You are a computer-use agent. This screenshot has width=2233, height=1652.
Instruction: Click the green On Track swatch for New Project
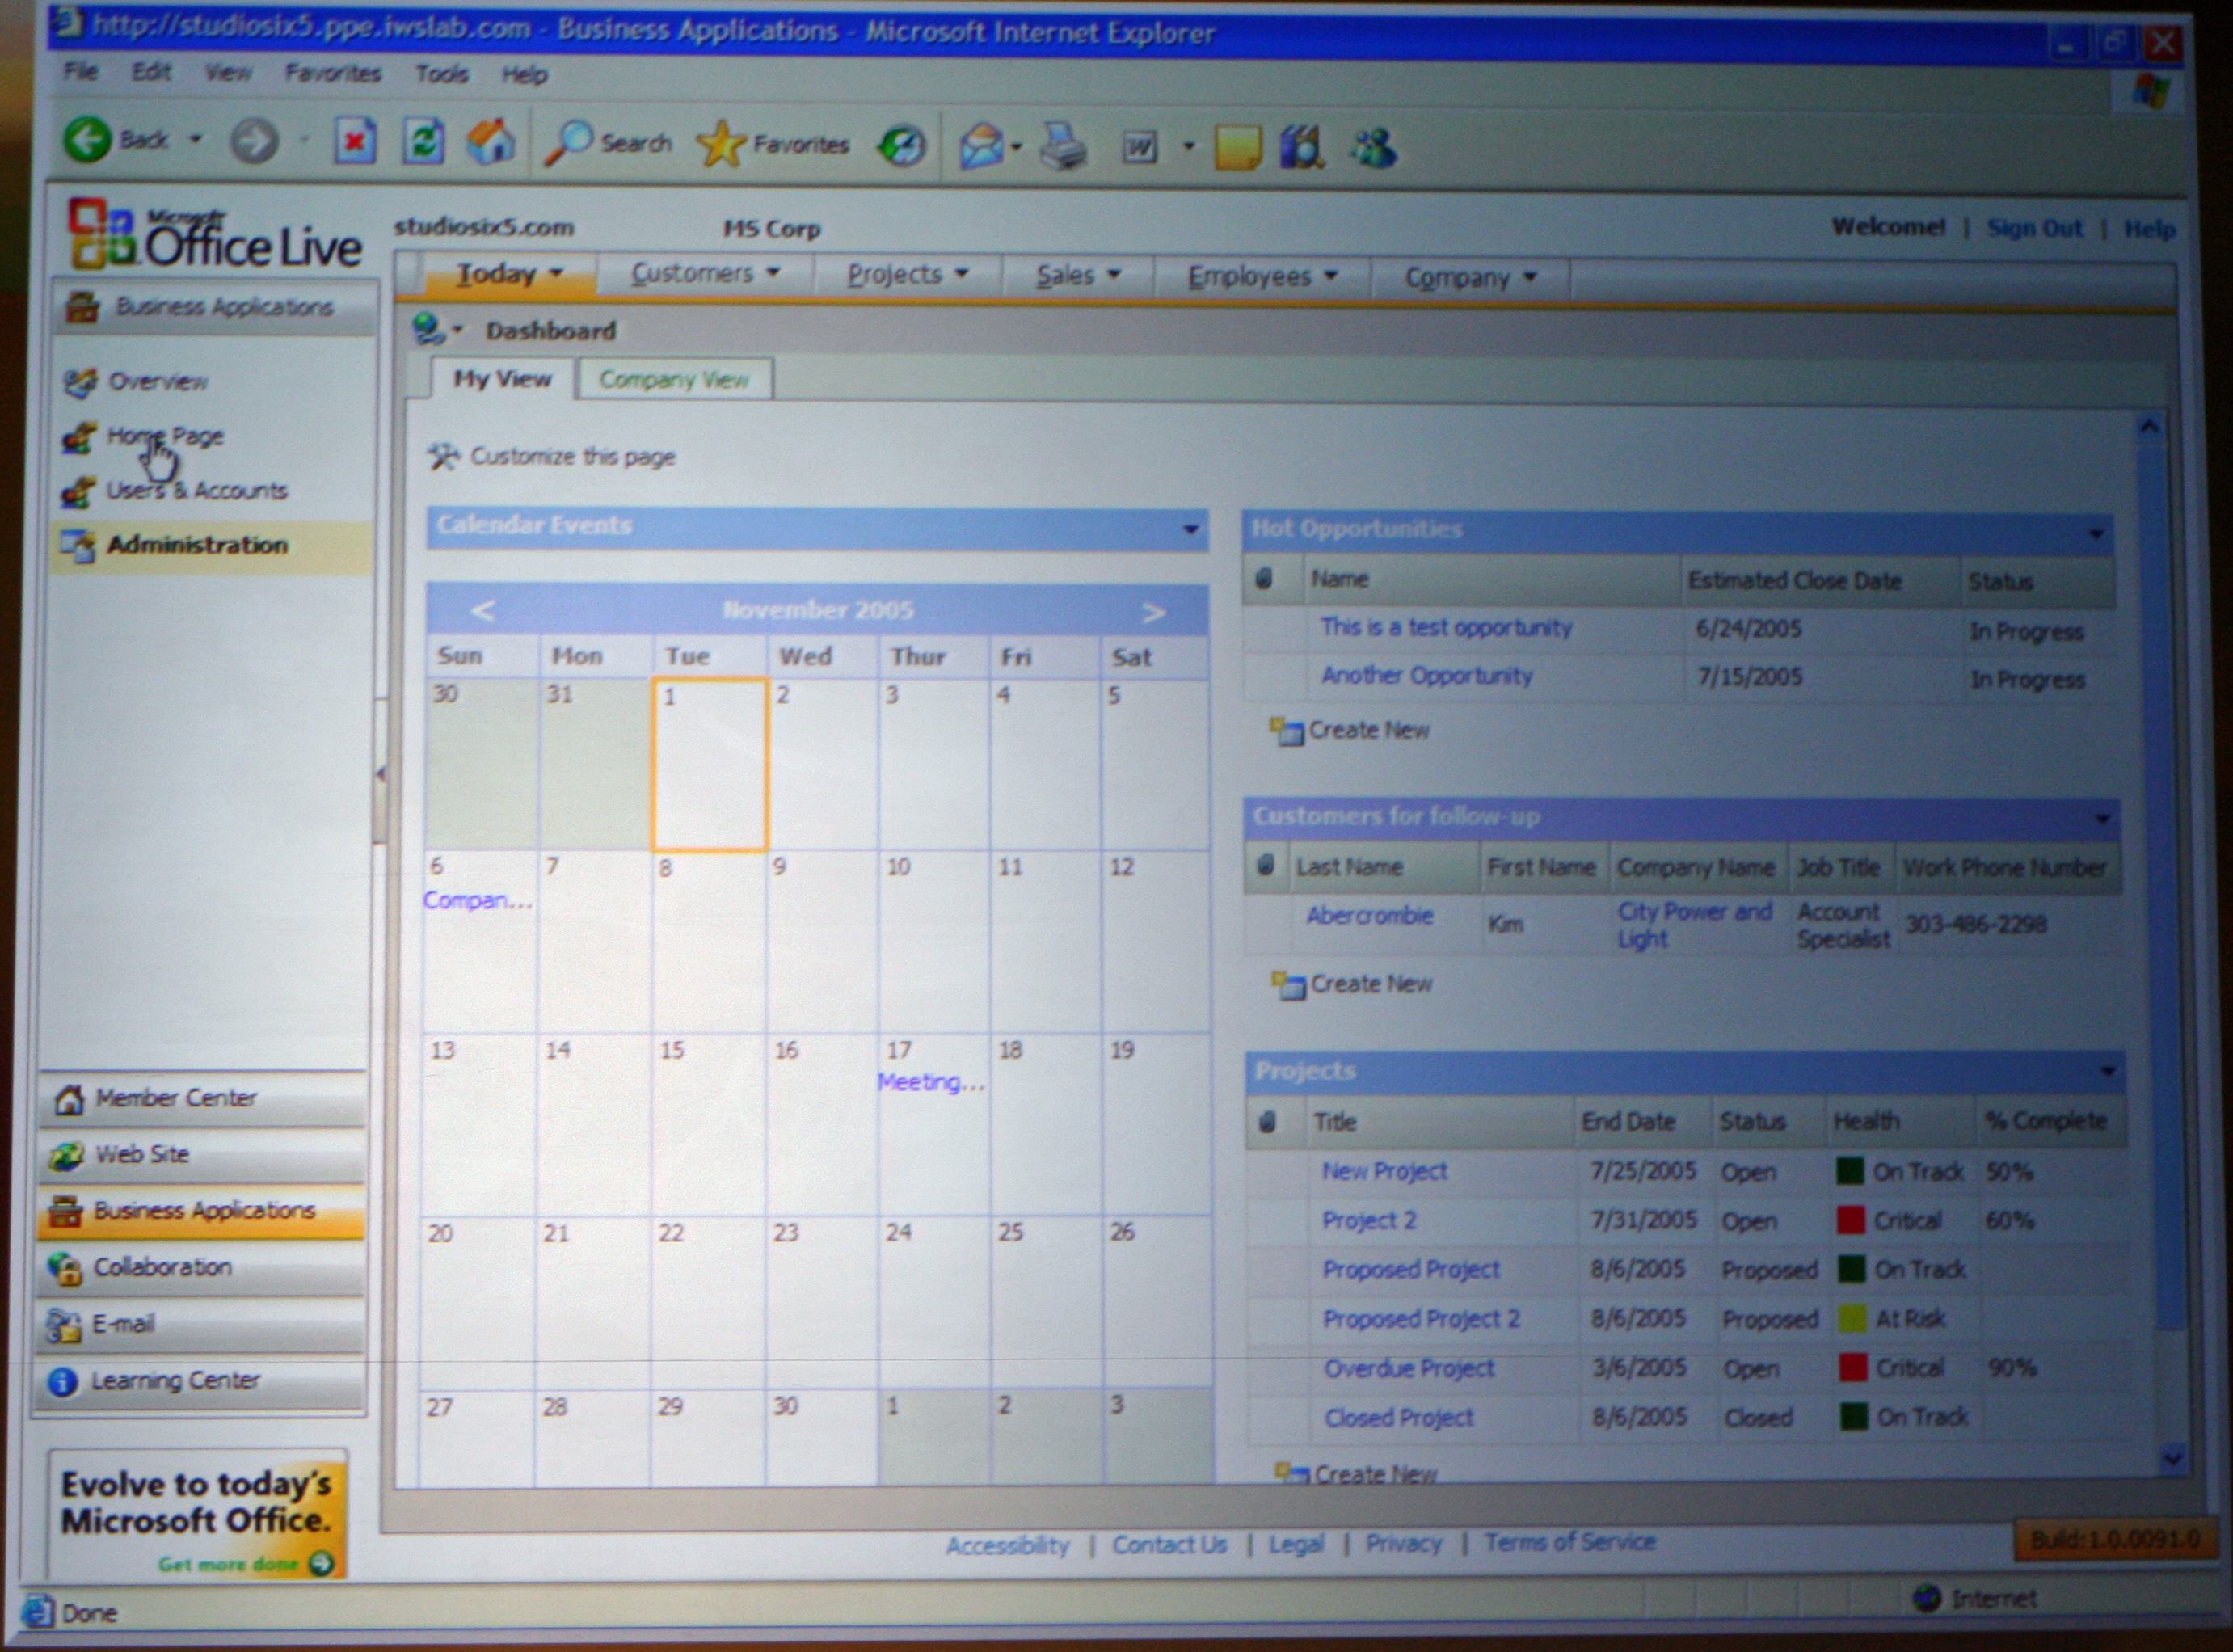(x=1850, y=1171)
